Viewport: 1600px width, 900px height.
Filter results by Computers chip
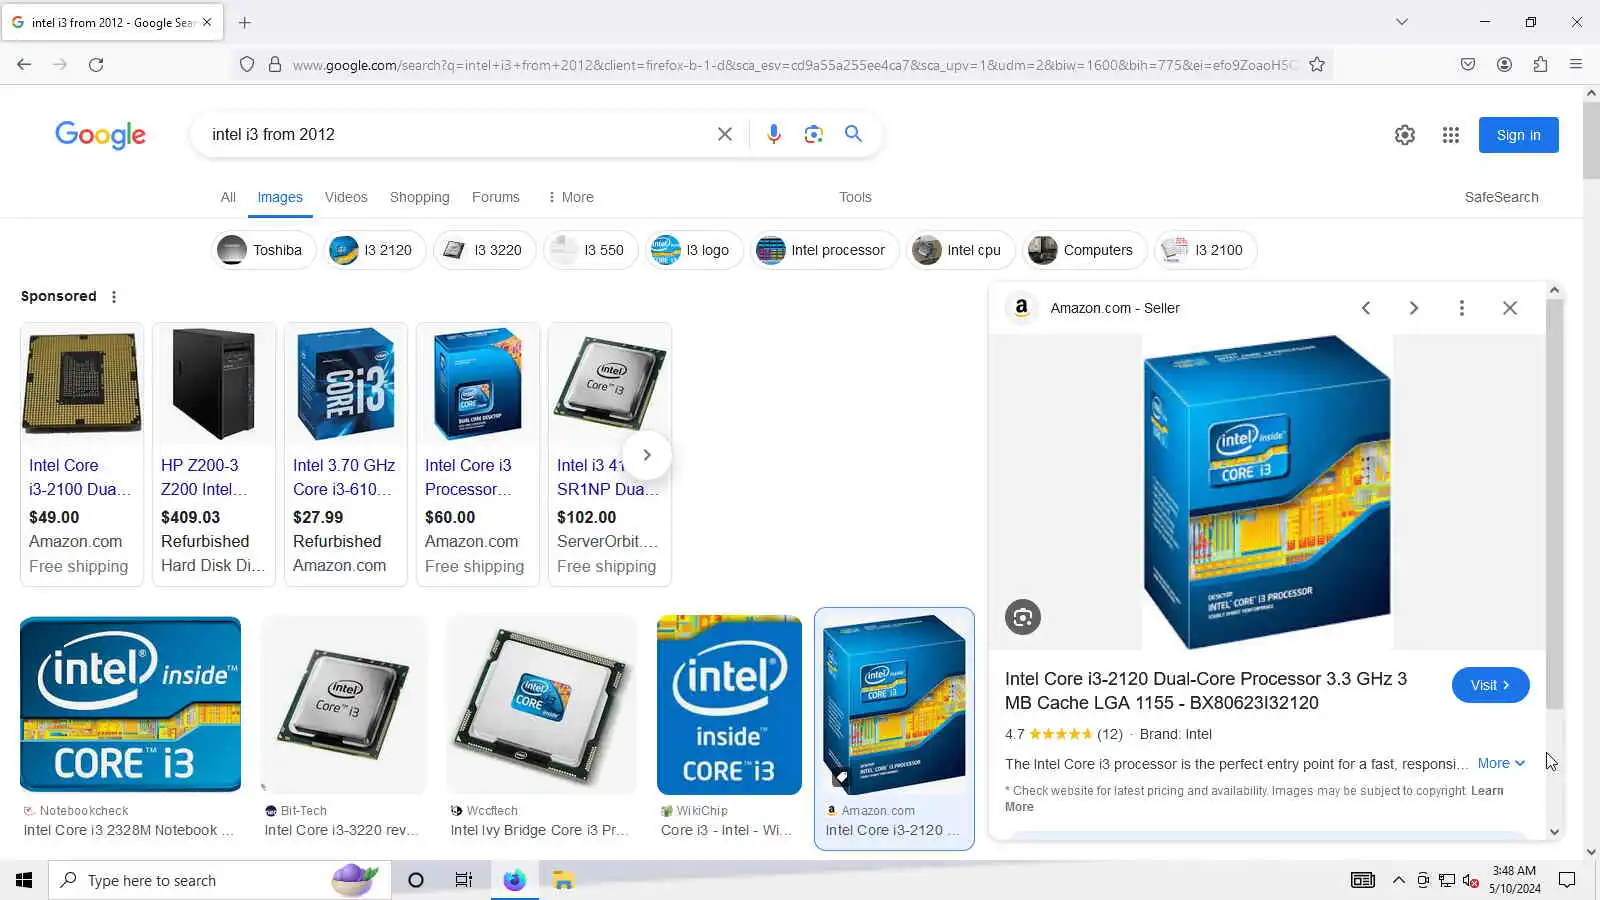click(x=1085, y=250)
